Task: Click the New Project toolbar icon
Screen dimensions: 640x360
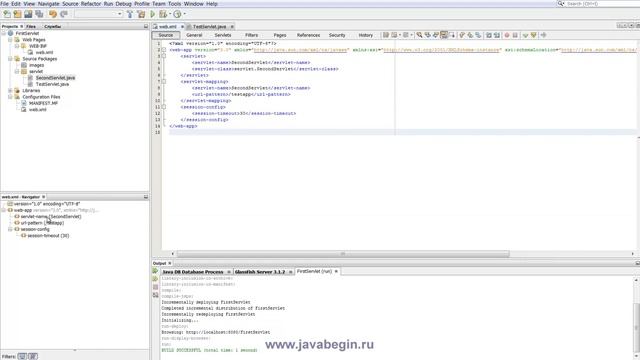Action: point(18,14)
